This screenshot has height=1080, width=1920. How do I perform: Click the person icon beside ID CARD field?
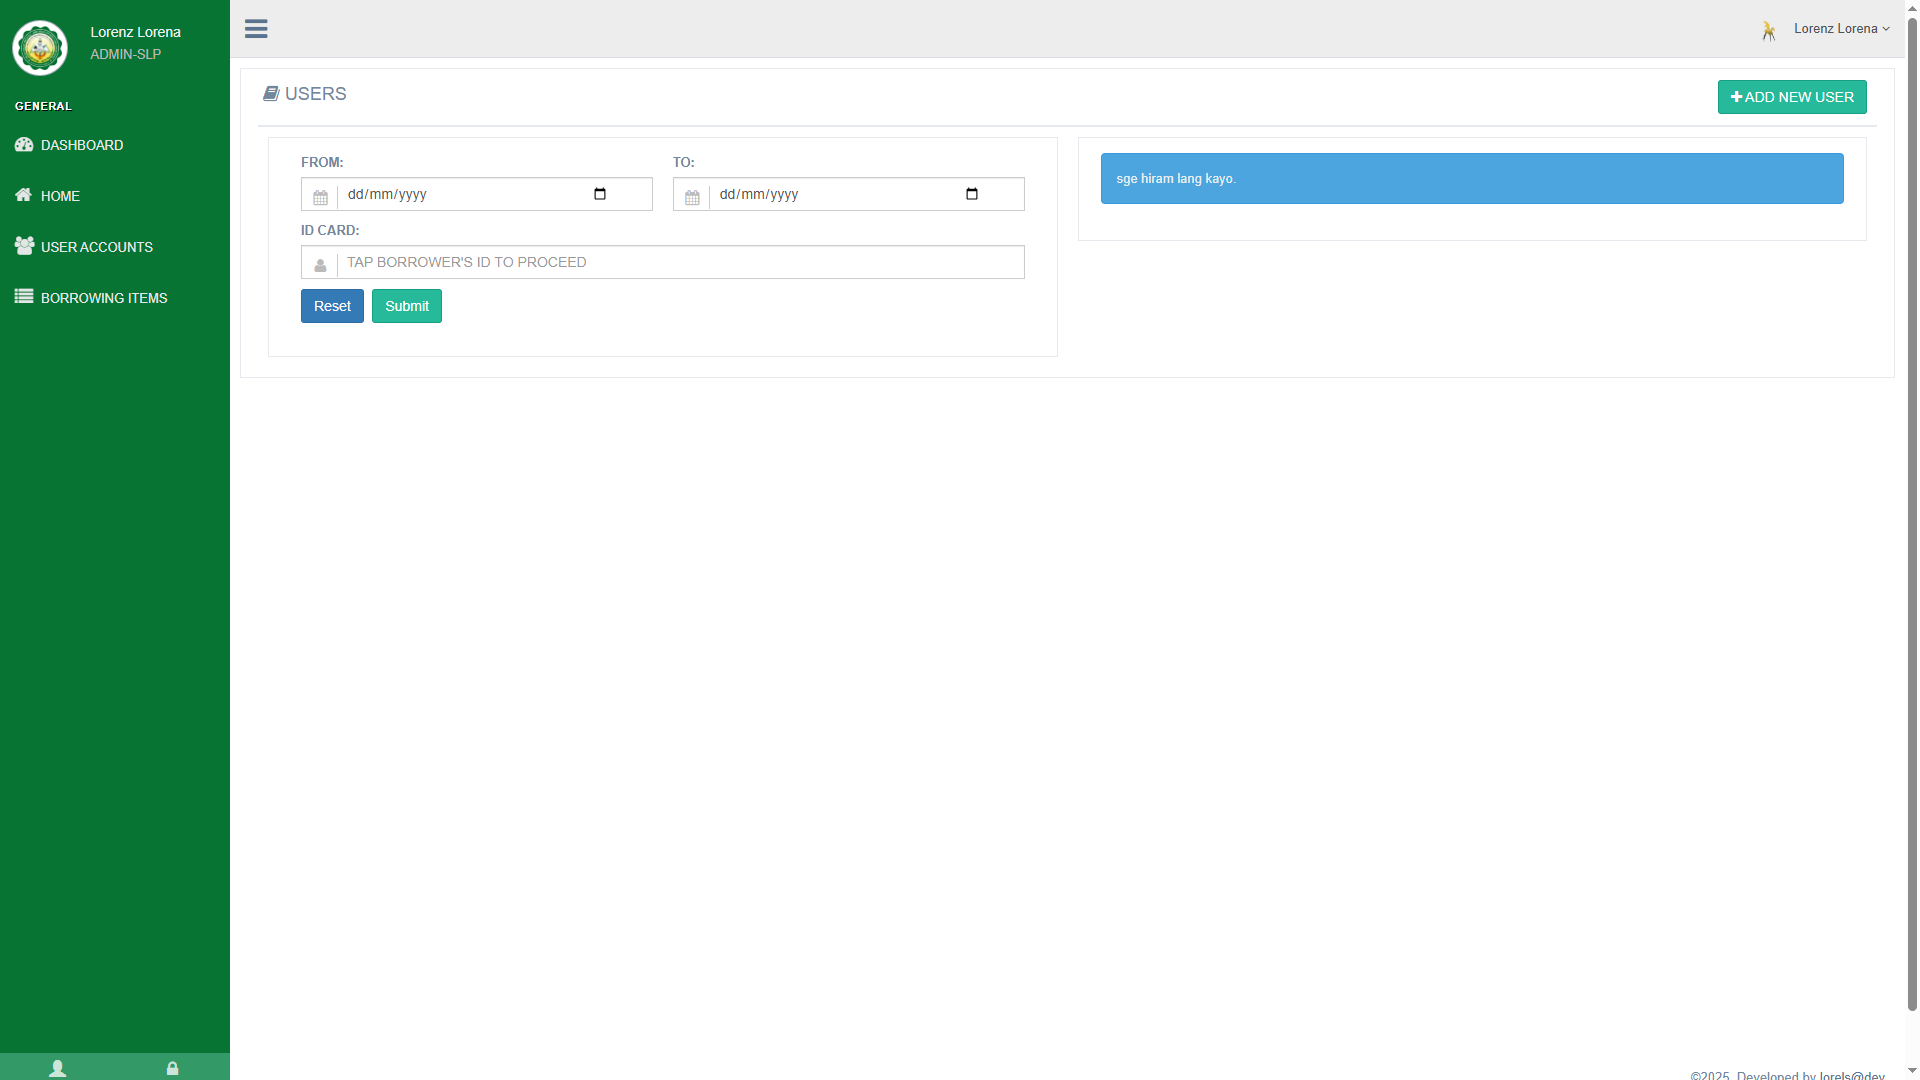coord(320,265)
